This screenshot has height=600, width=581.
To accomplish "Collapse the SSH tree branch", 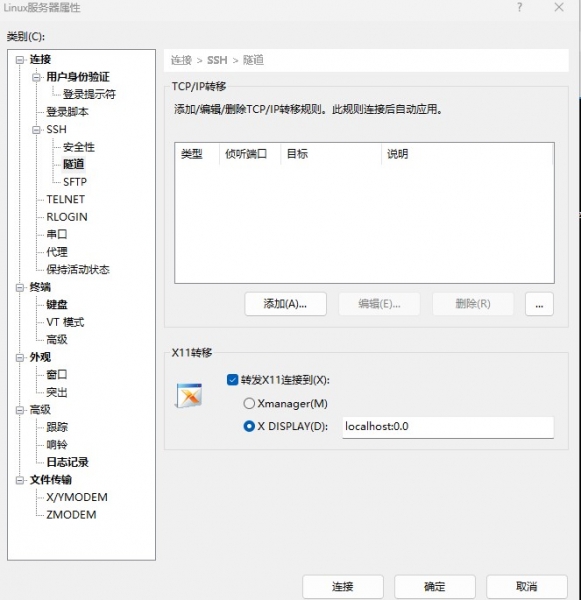I will 36,130.
